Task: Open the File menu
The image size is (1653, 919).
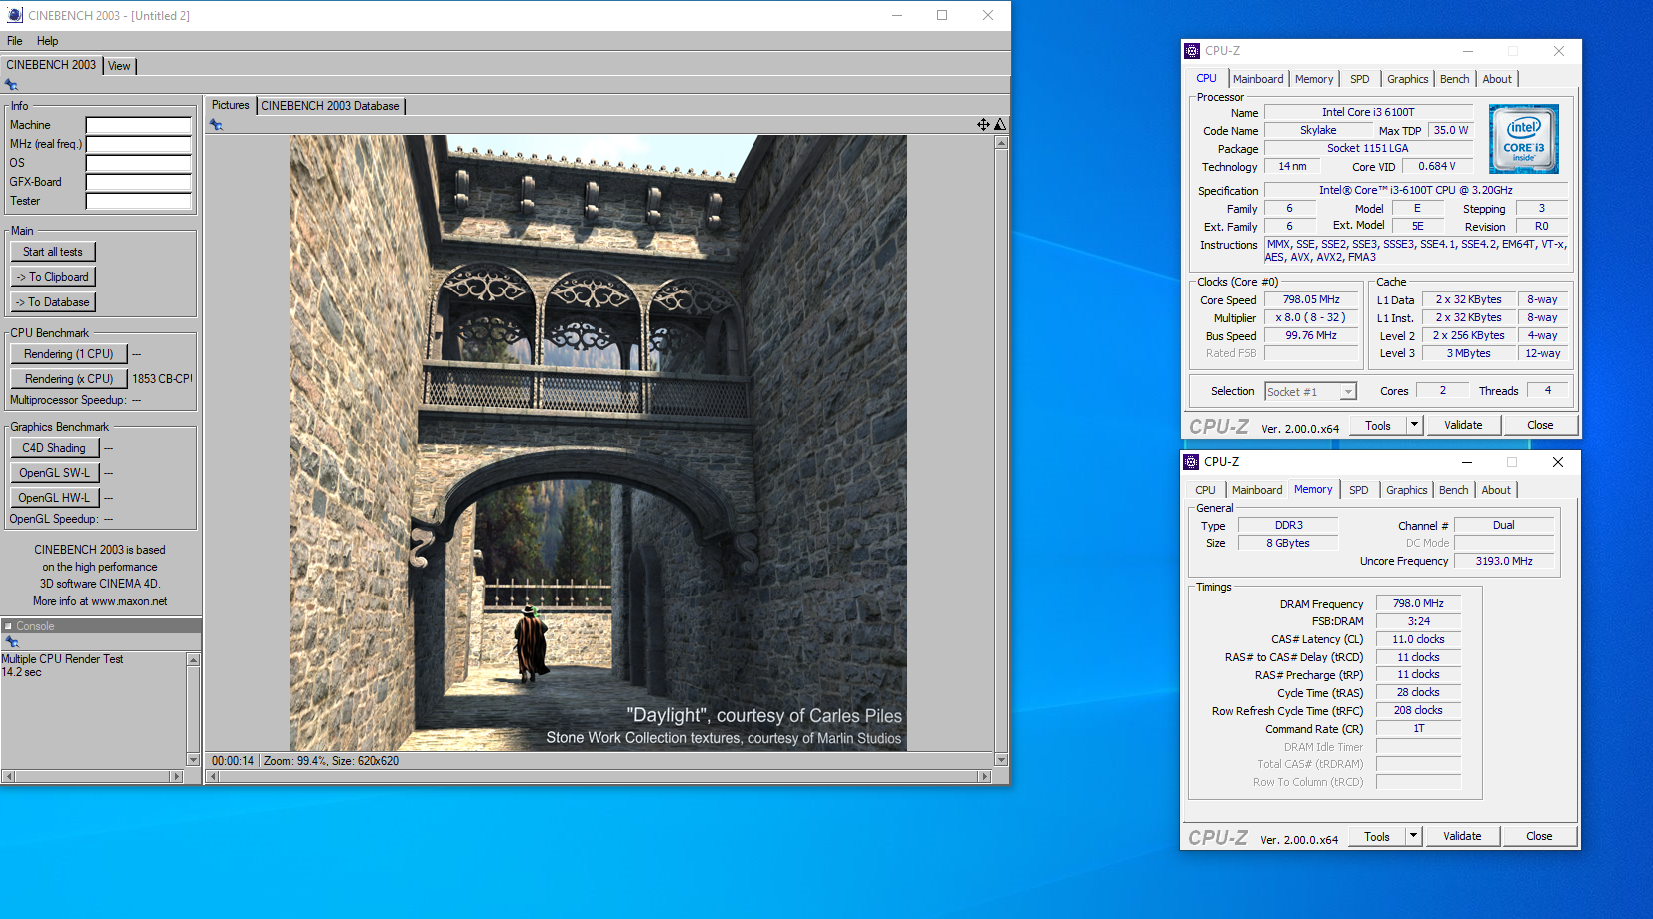Action: (x=15, y=41)
